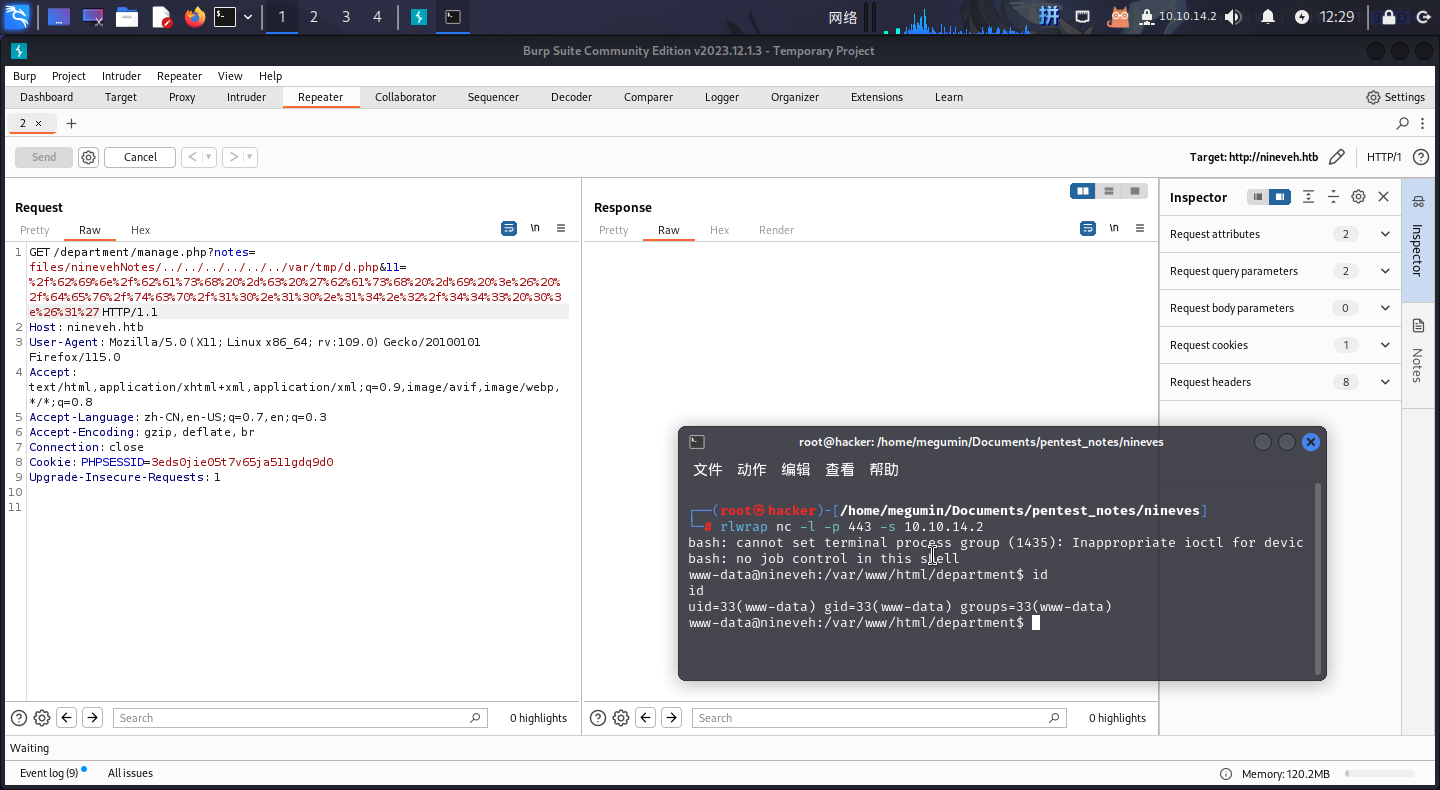The image size is (1440, 790).
Task: Click the Send button
Action: [x=44, y=157]
